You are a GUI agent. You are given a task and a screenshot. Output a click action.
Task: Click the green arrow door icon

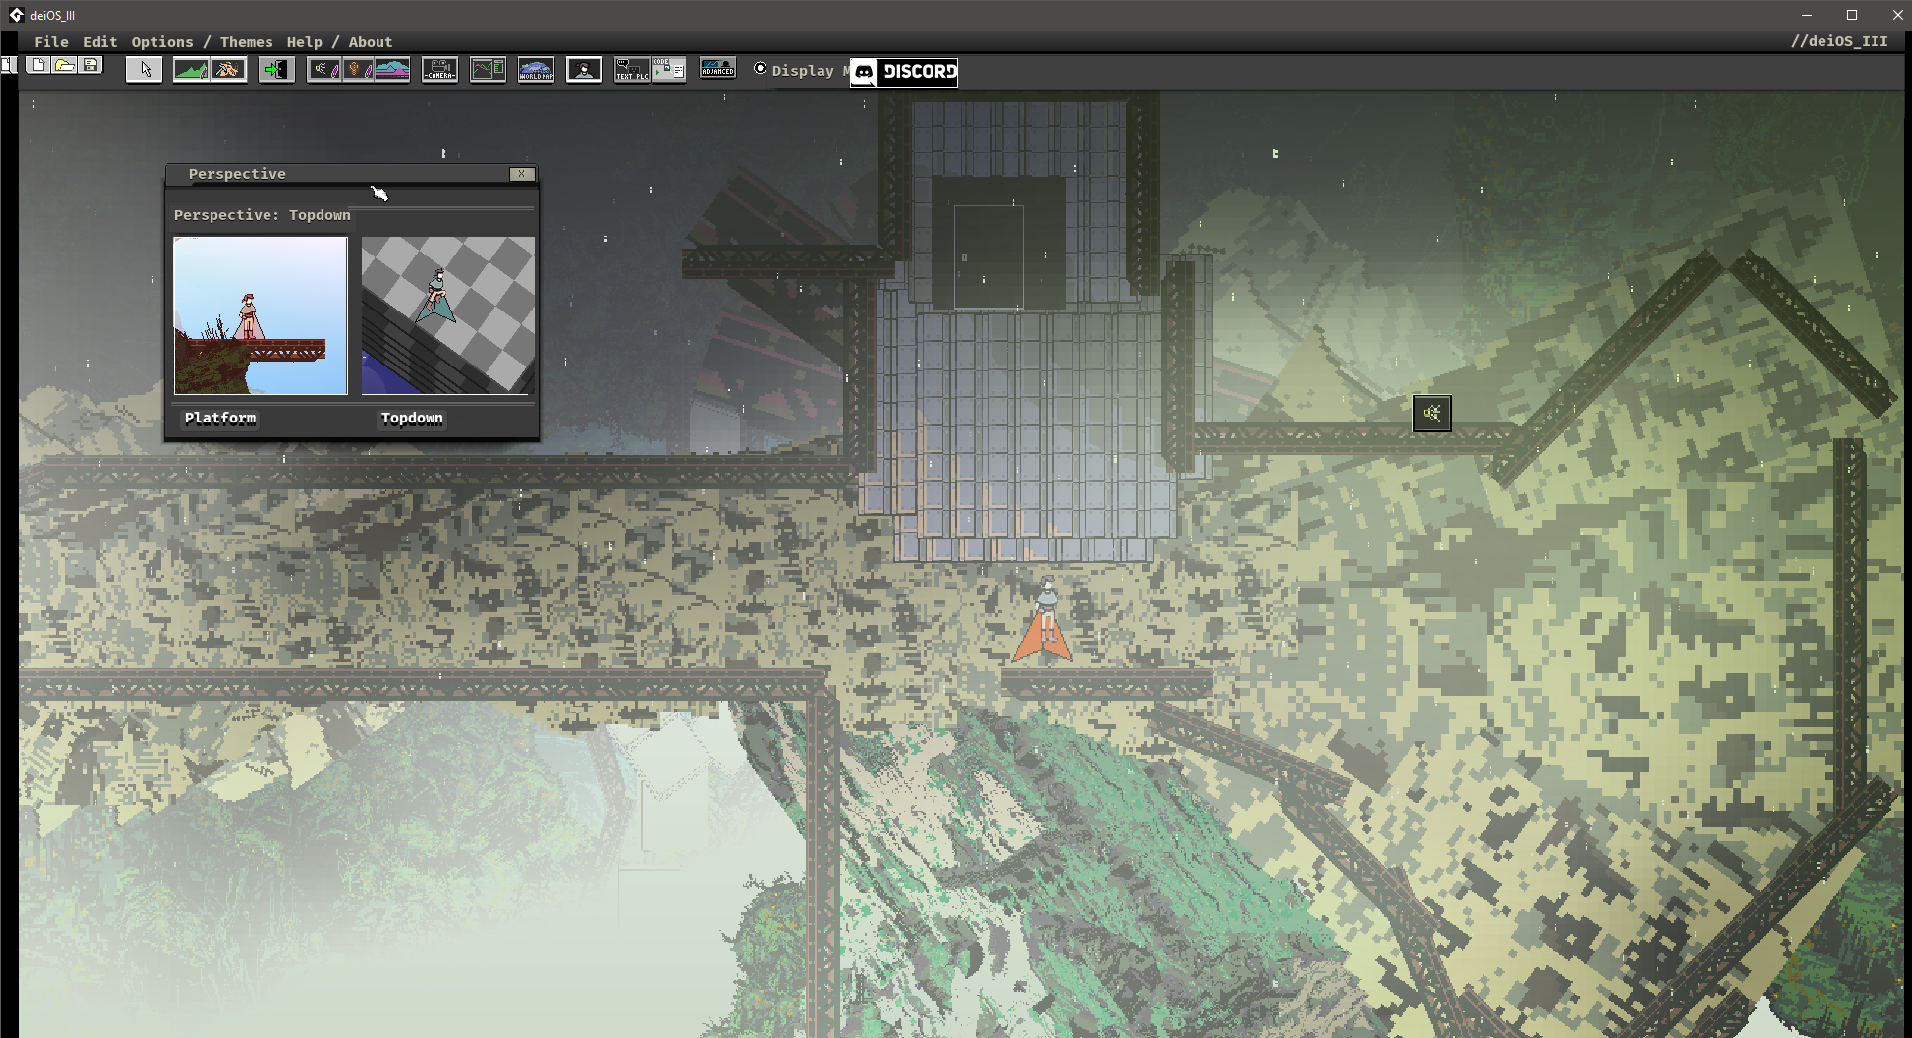(276, 70)
